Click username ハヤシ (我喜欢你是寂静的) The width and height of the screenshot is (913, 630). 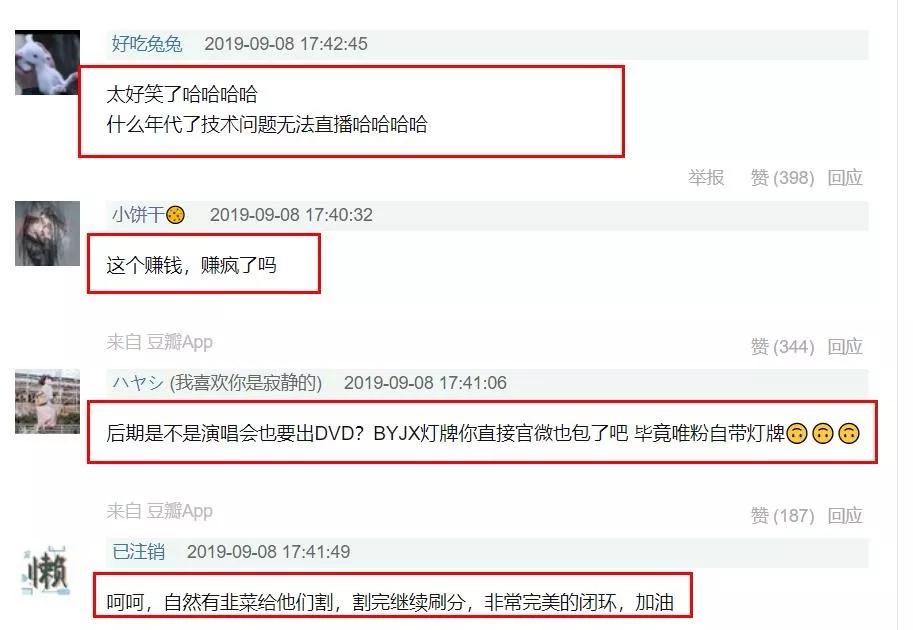pyautogui.click(x=217, y=383)
